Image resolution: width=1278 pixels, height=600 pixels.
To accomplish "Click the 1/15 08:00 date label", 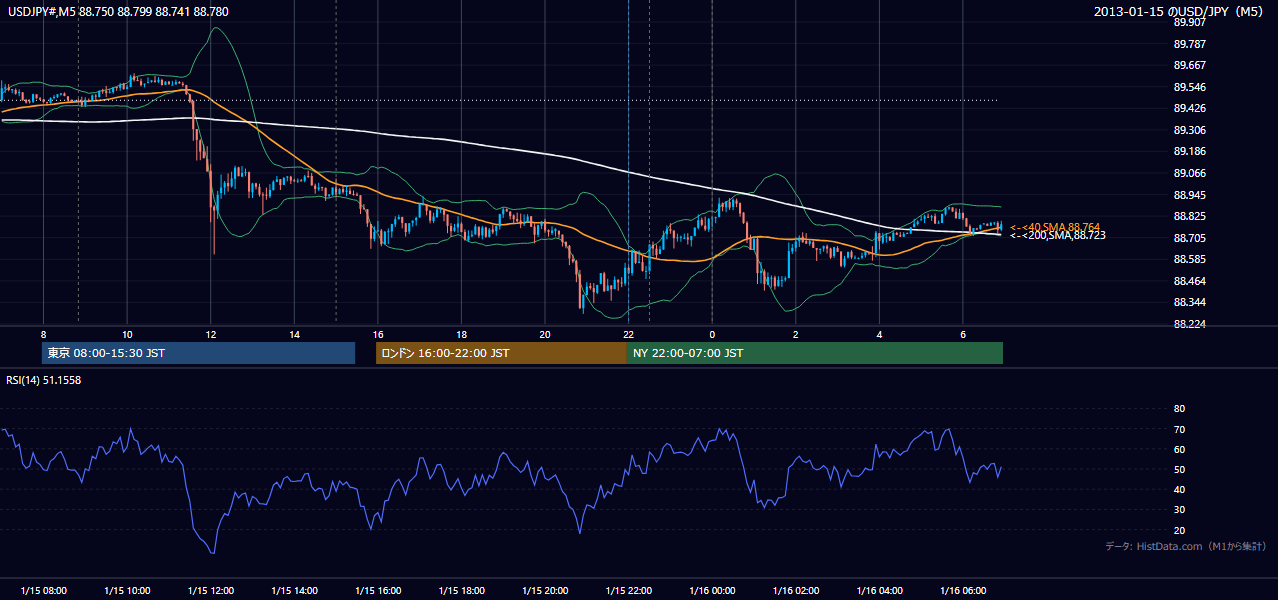I will (43, 591).
